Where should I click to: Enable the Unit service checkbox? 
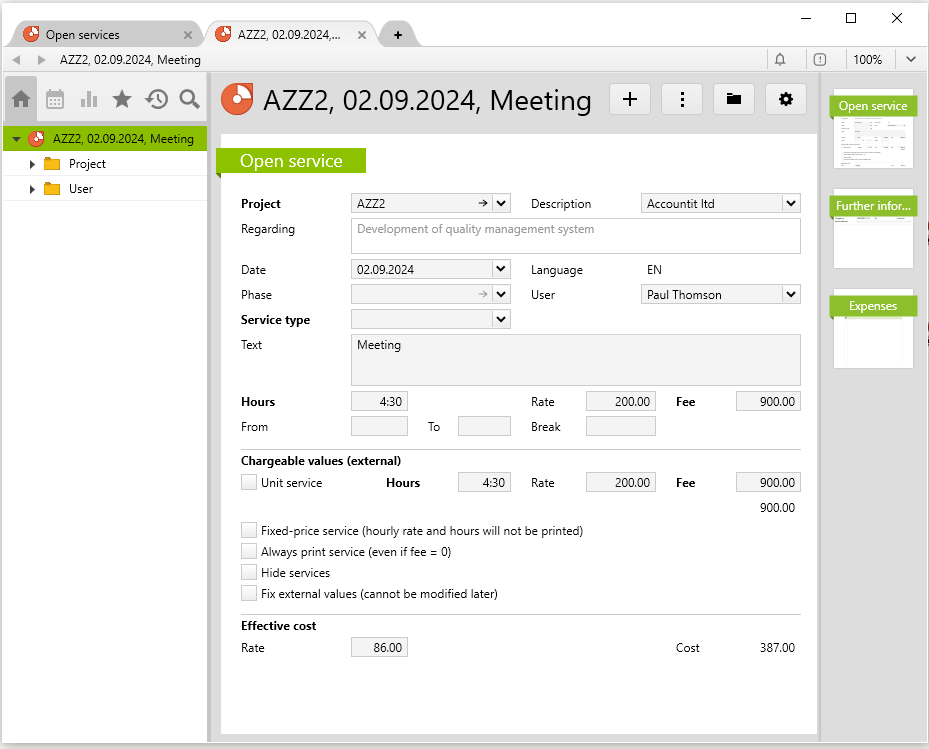click(x=249, y=483)
